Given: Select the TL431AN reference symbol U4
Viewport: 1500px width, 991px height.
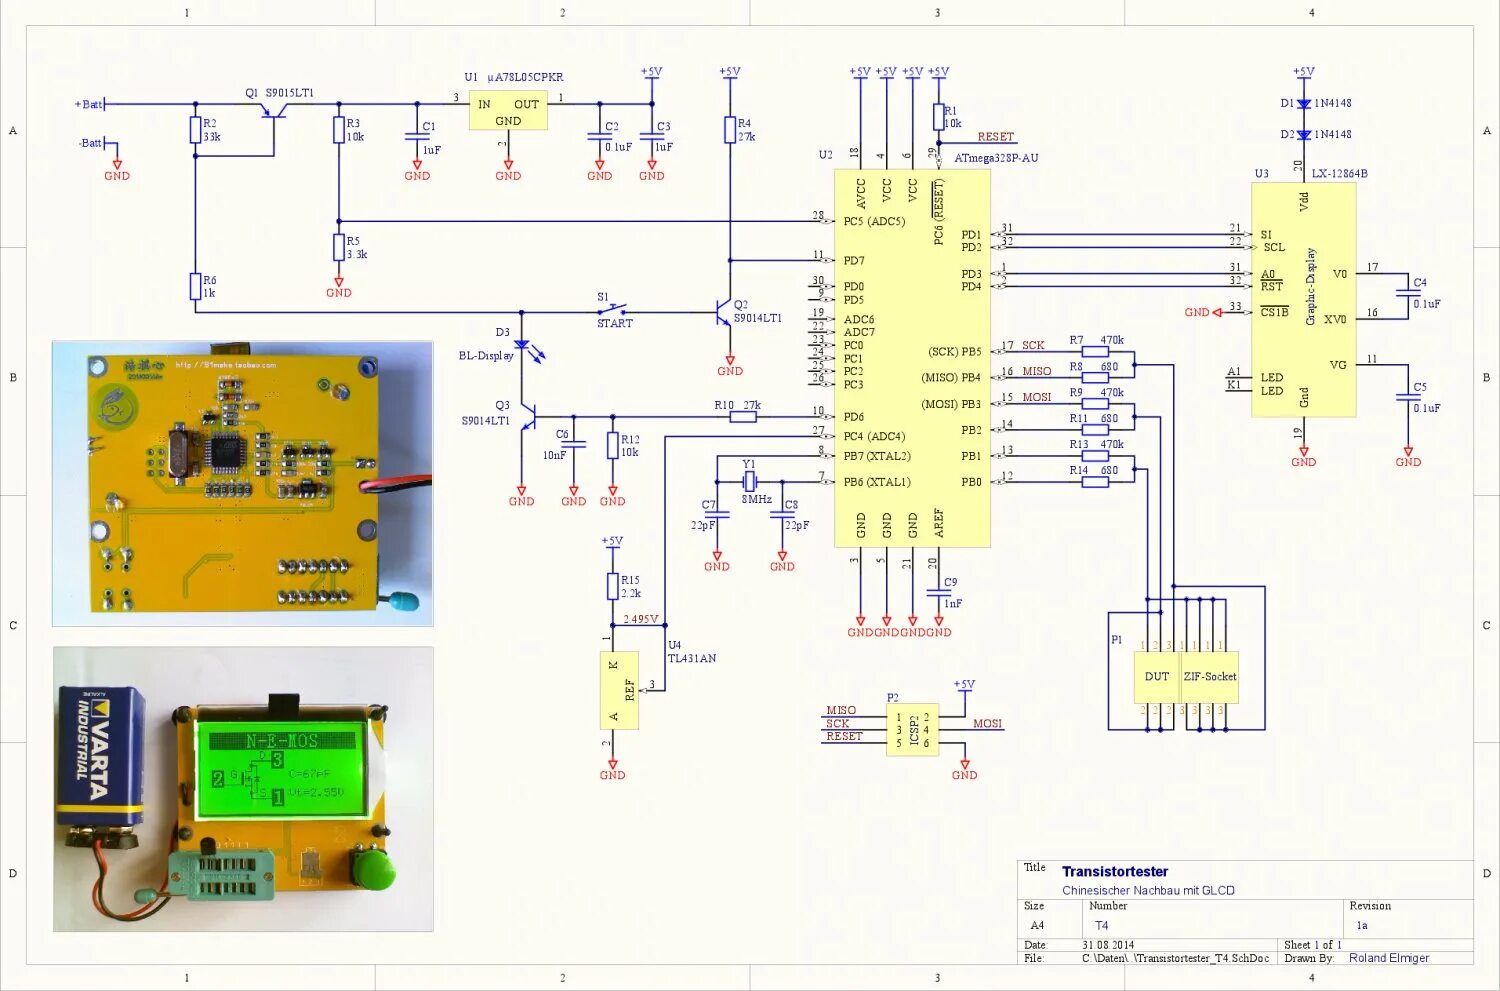Looking at the screenshot, I should (x=618, y=690).
